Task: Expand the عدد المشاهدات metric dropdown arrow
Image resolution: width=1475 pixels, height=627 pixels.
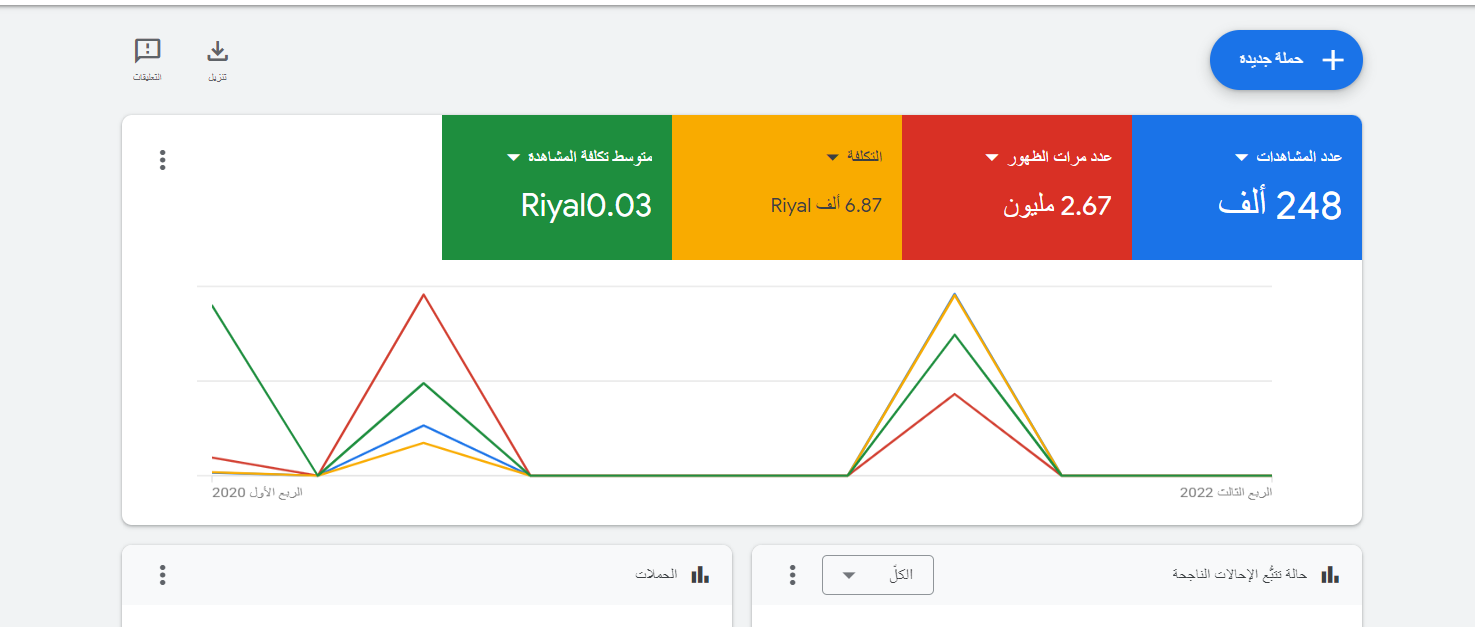Action: tap(1242, 157)
